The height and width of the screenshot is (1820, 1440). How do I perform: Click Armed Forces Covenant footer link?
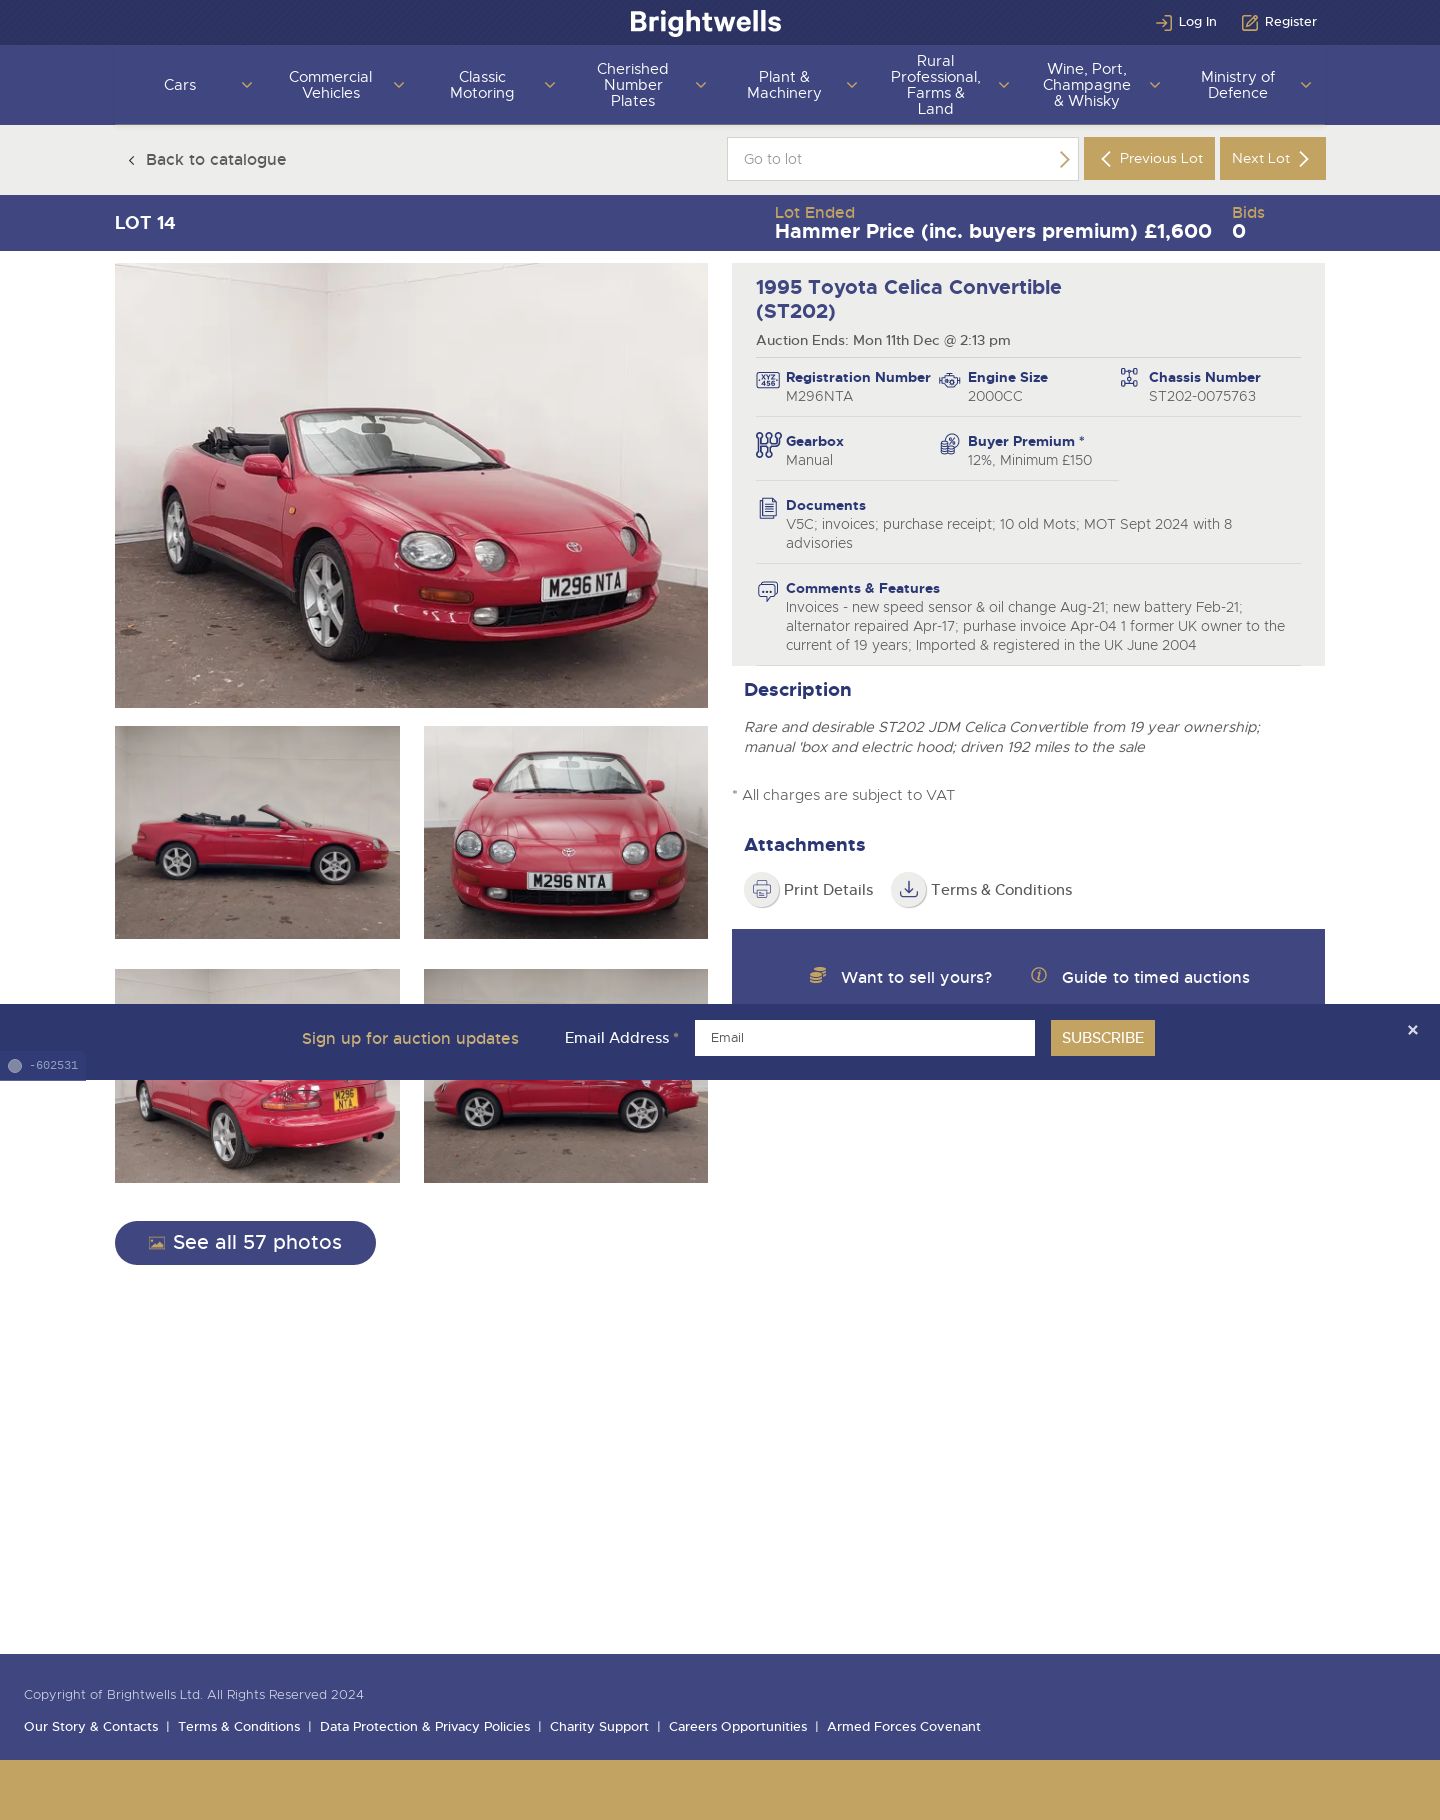click(x=904, y=1727)
